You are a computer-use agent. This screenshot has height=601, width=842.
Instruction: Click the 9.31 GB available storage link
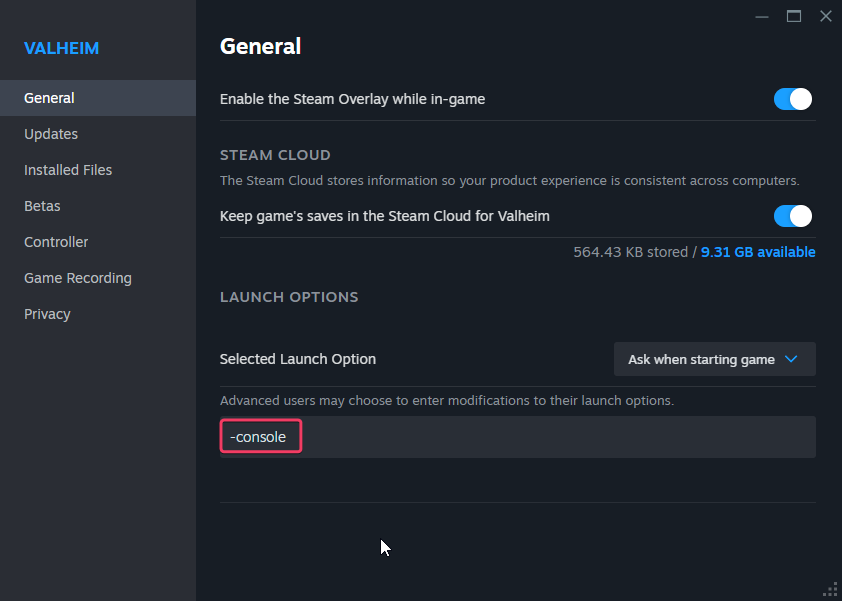click(x=758, y=252)
